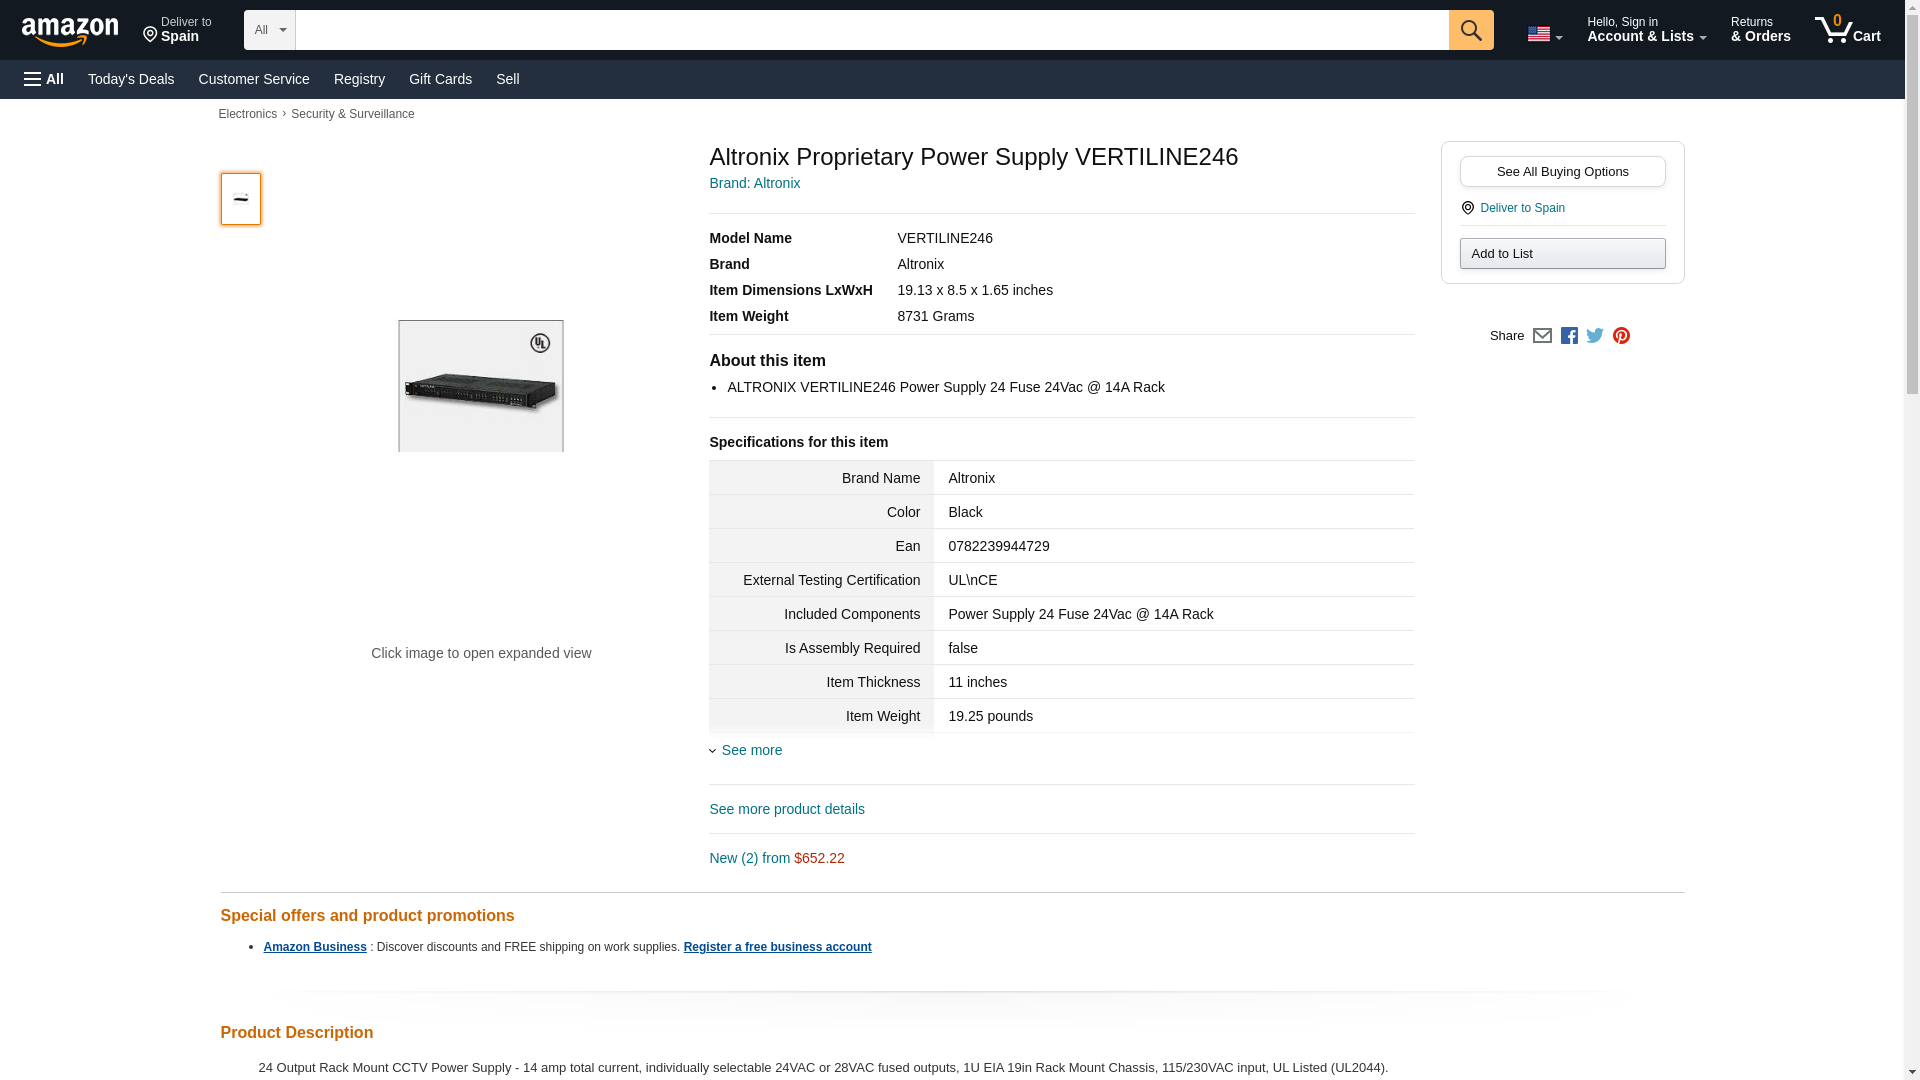Viewport: 1920px width, 1080px height.
Task: Open language flag selector dropdown
Action: point(1544,34)
